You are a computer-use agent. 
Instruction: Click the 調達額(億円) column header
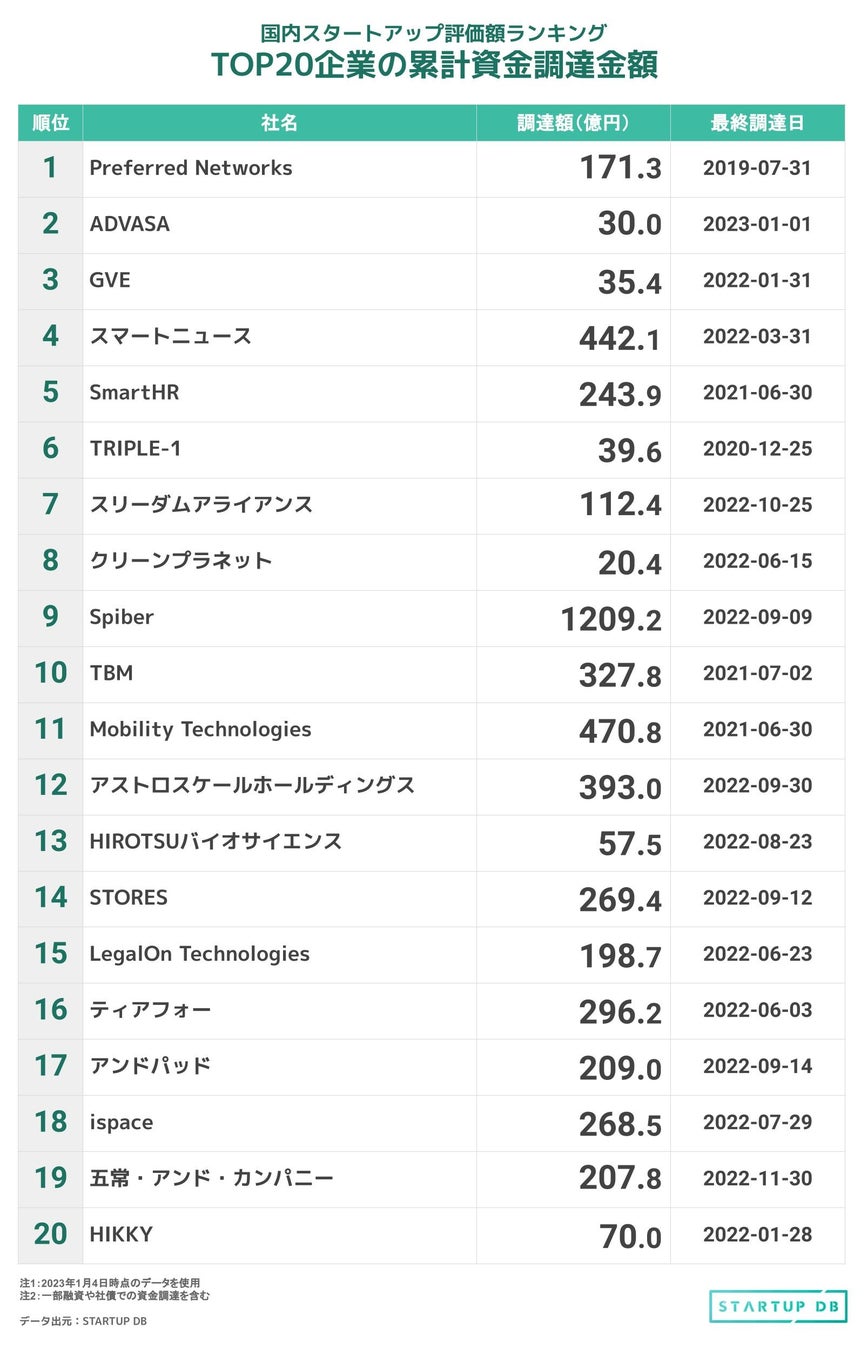pyautogui.click(x=573, y=123)
